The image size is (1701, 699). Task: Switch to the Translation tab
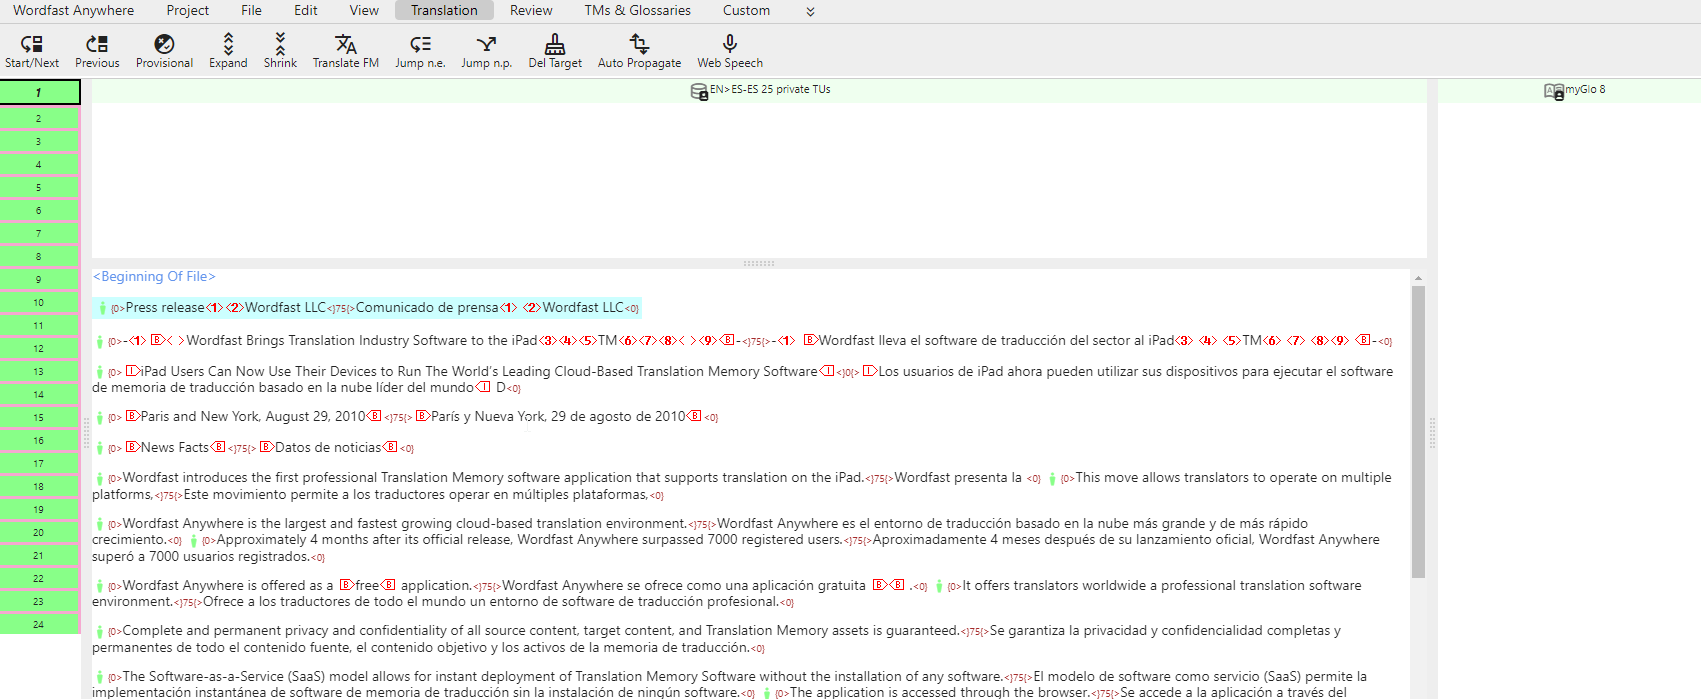coord(444,10)
